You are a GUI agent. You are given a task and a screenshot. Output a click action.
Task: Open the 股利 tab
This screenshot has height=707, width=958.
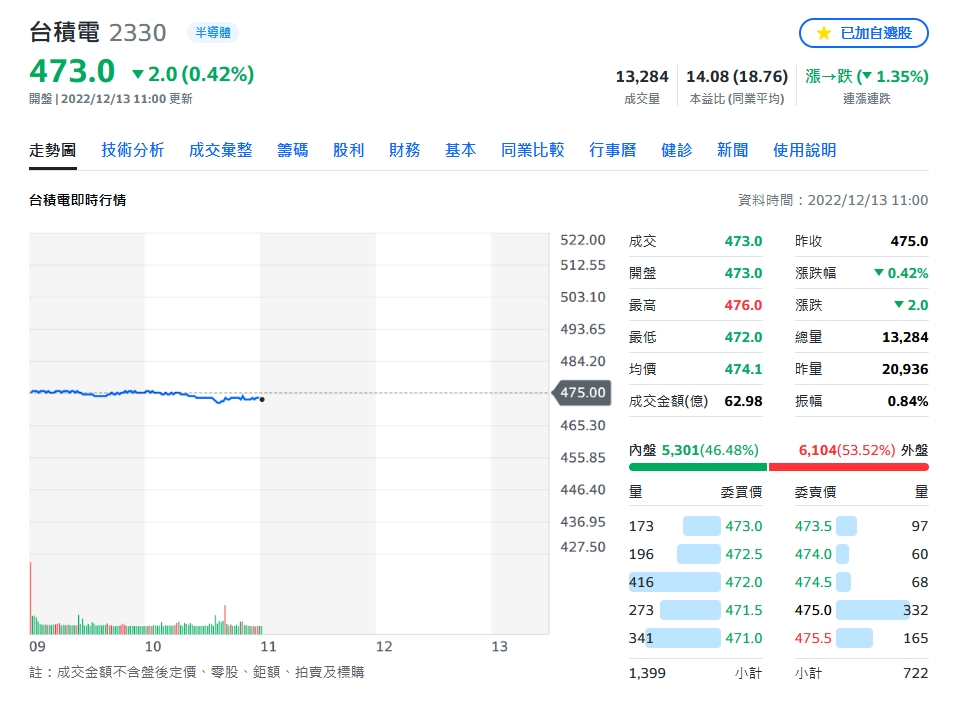(x=348, y=150)
